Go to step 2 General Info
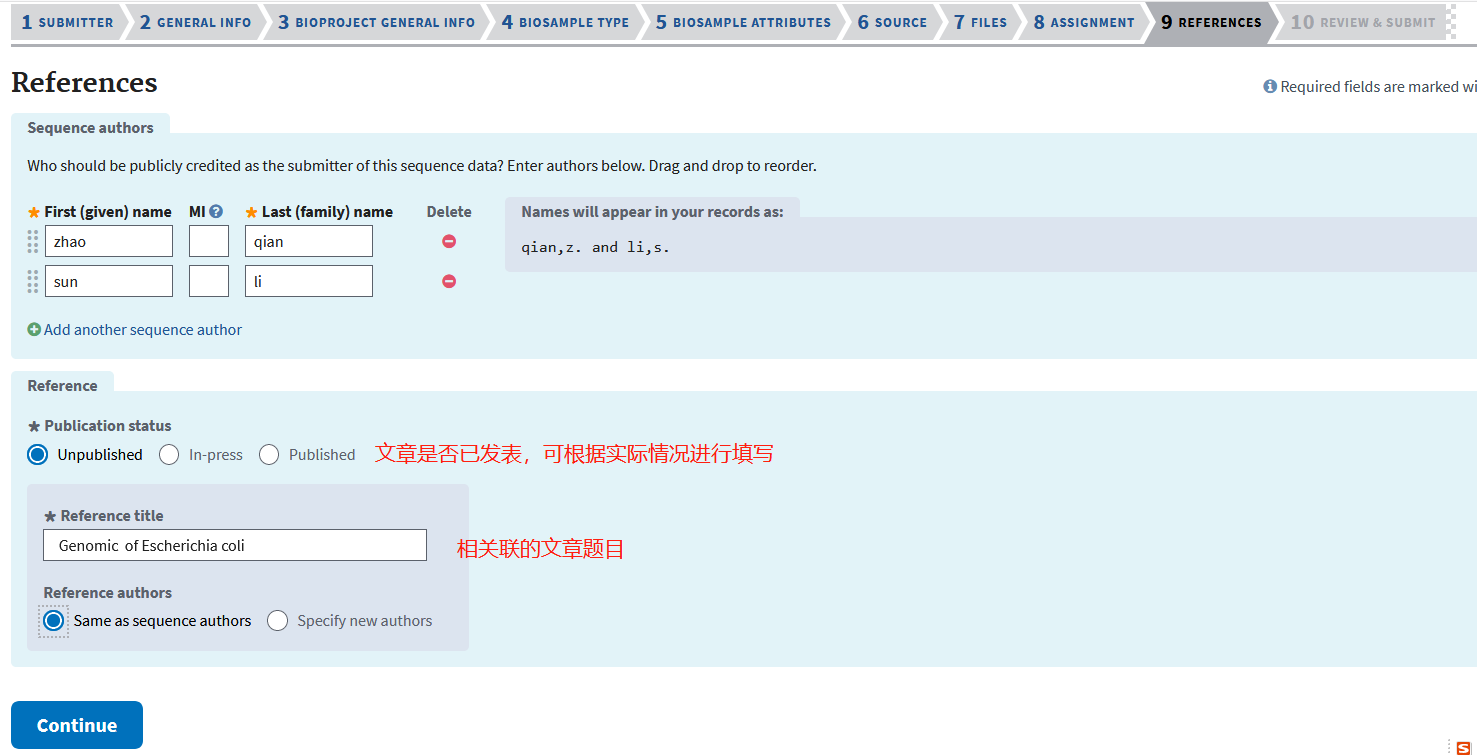This screenshot has height=755, width=1477. click(196, 22)
